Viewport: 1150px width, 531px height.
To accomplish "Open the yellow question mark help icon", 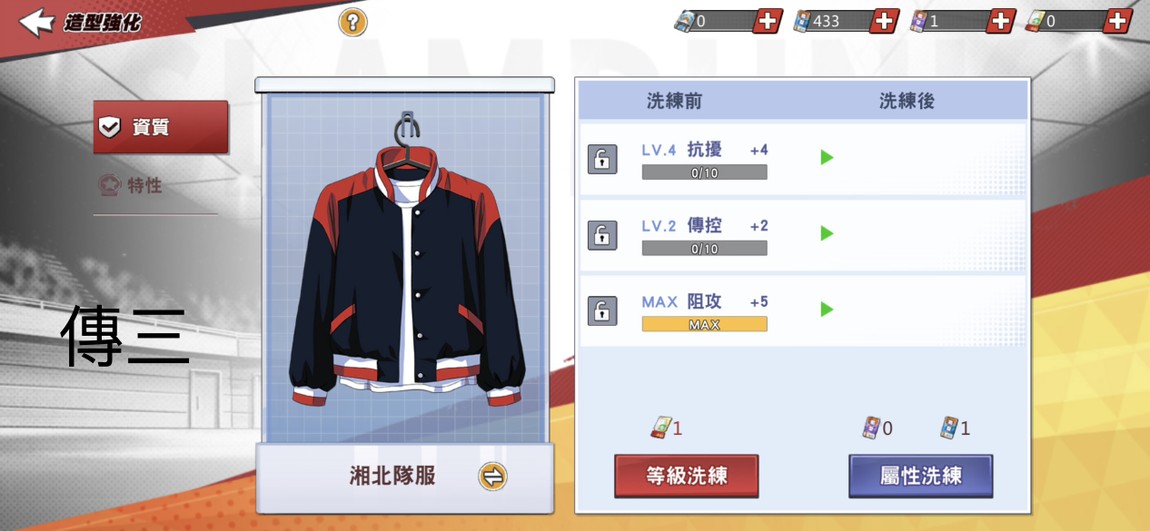I will tap(353, 23).
